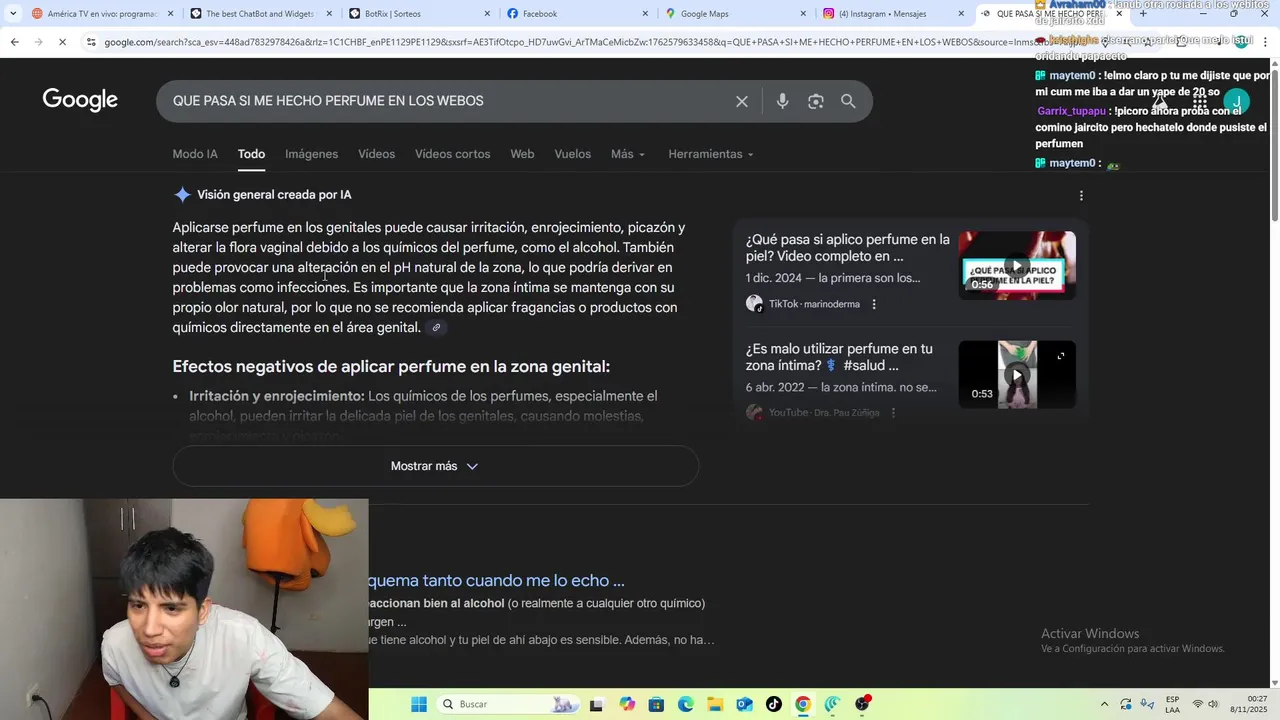Close the Facebook browser tab

[x=645, y=14]
